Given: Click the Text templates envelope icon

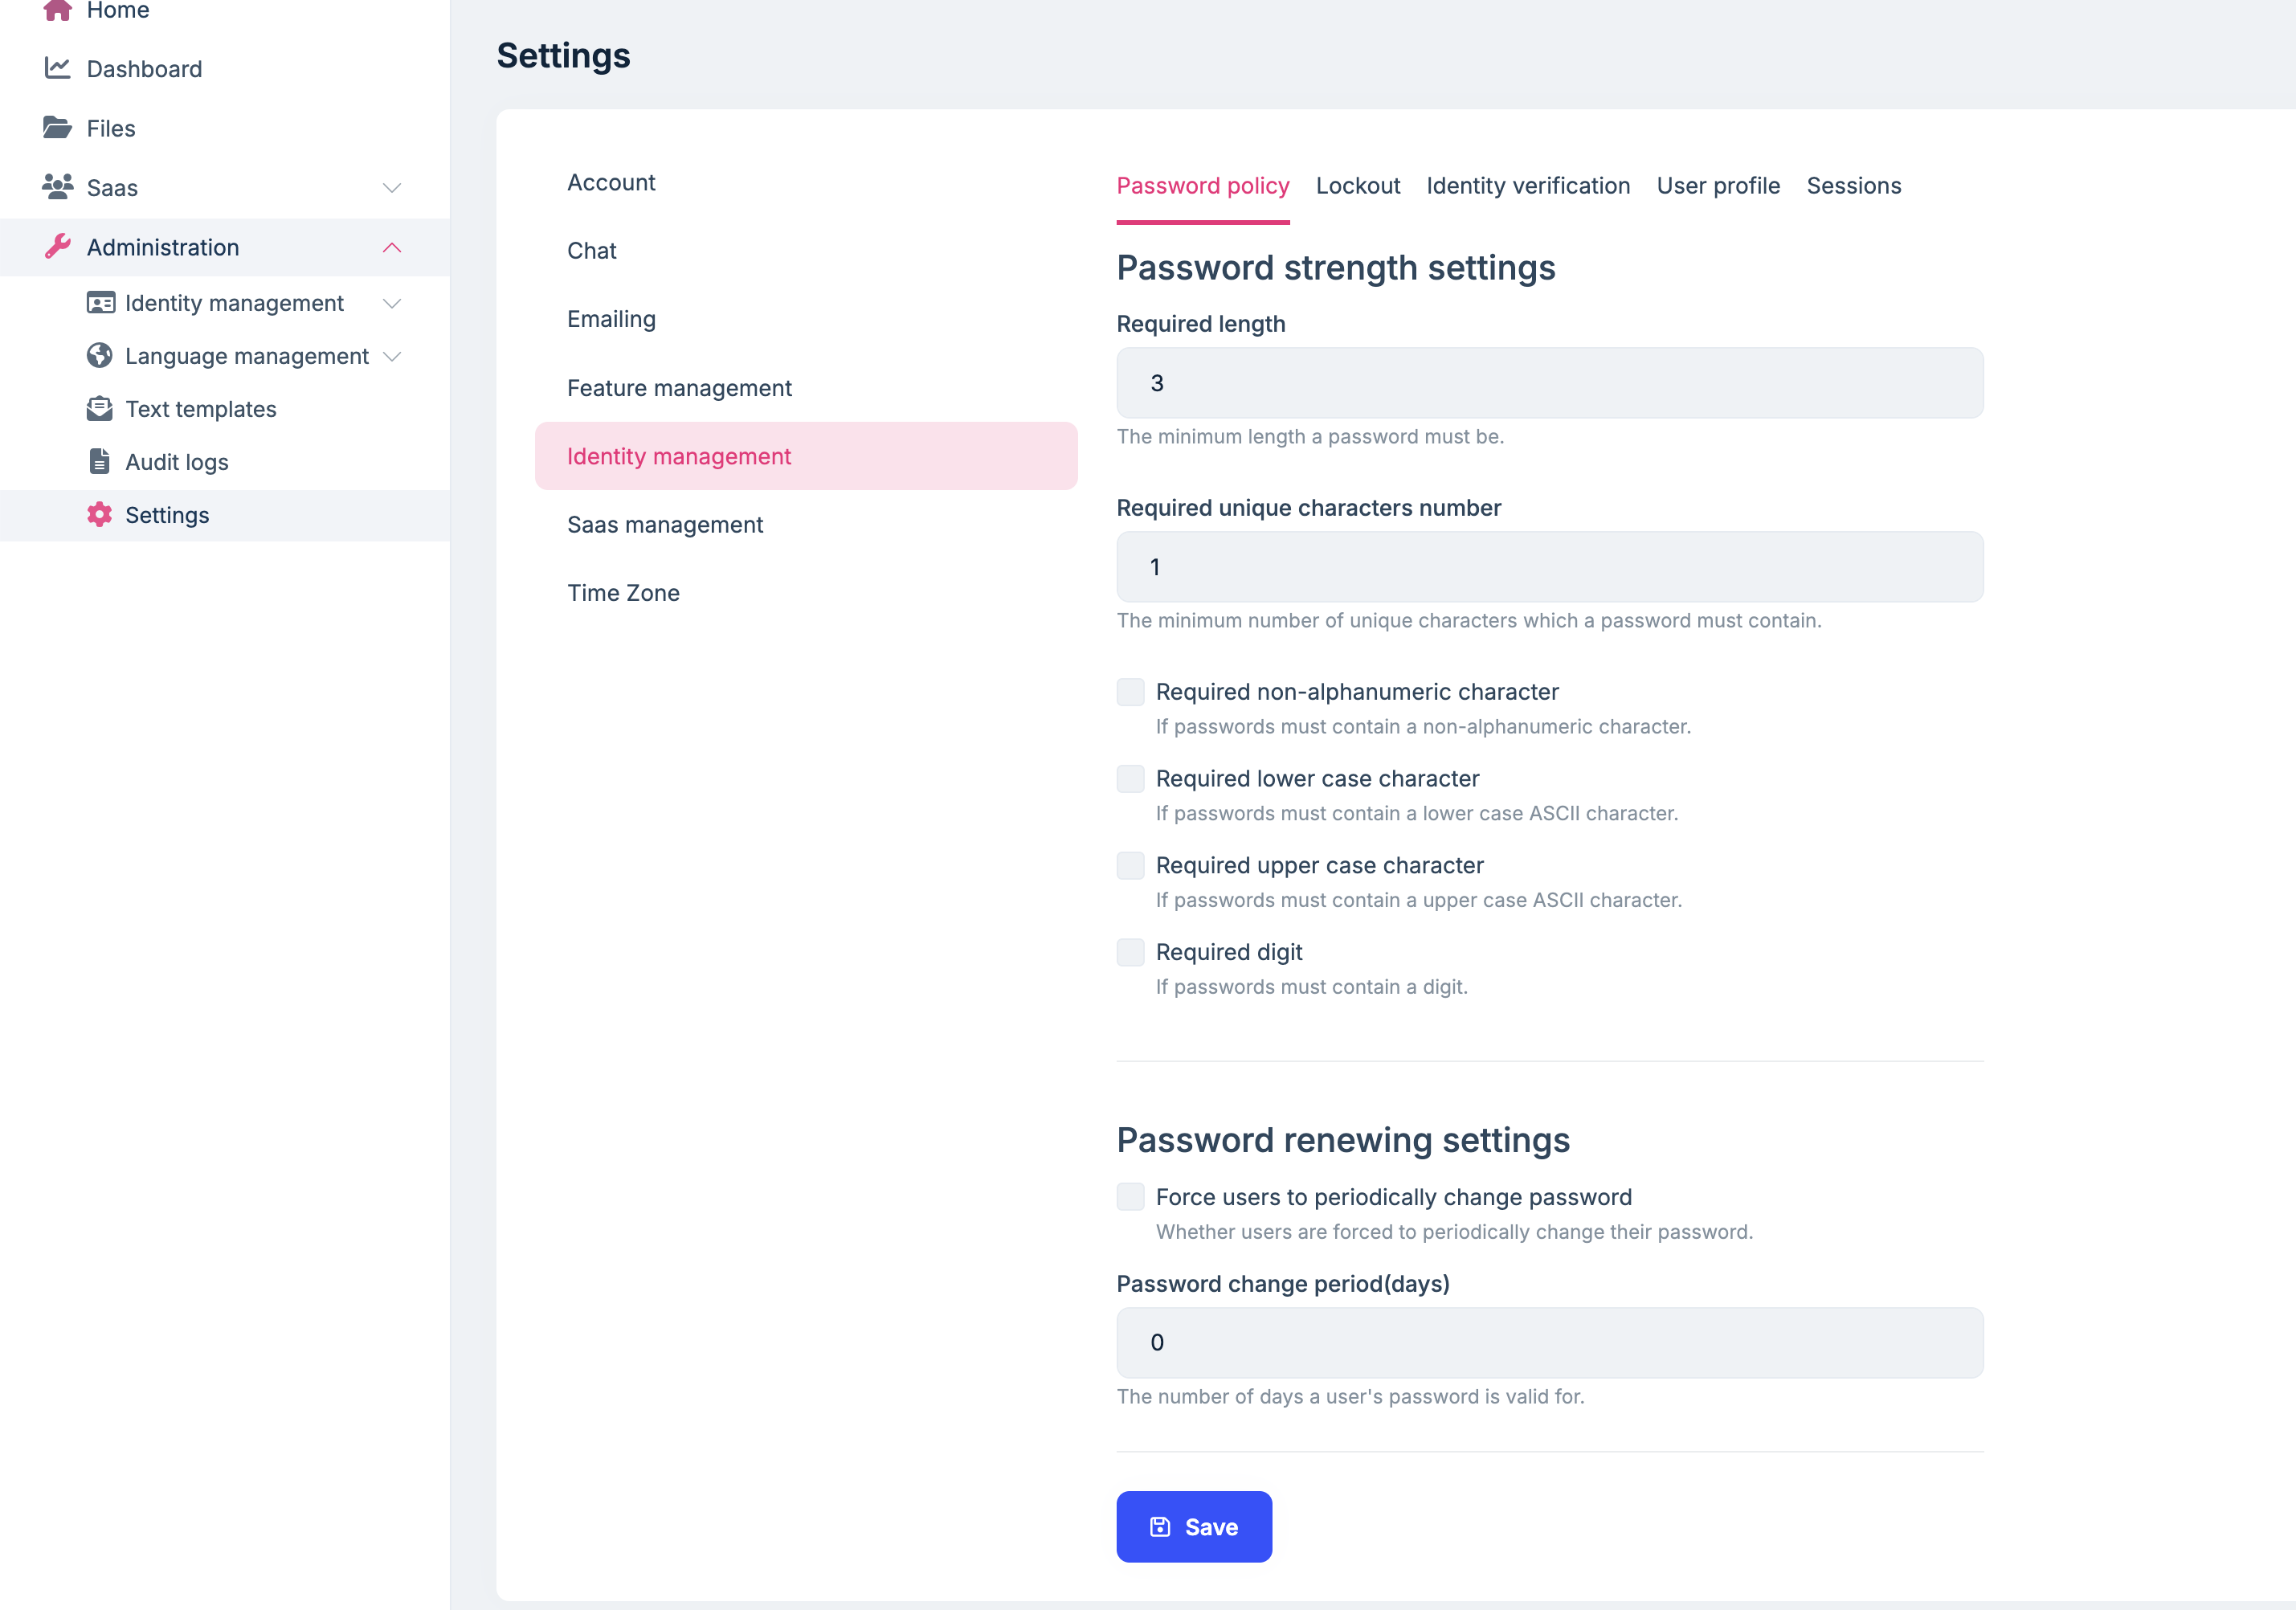Looking at the screenshot, I should click(x=100, y=409).
